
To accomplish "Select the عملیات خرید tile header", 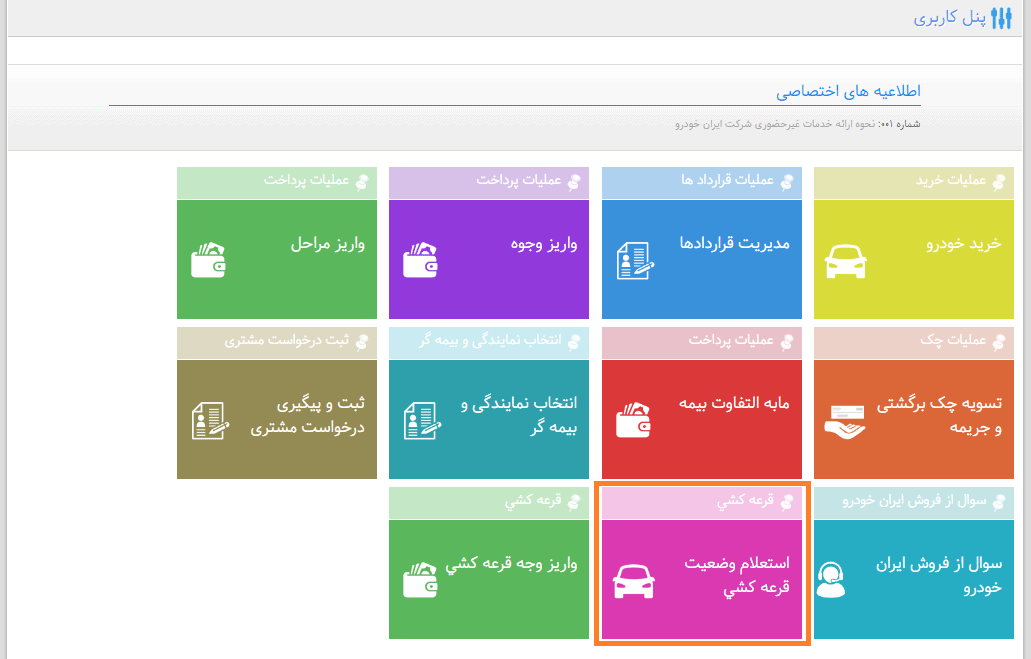I will pyautogui.click(x=914, y=182).
